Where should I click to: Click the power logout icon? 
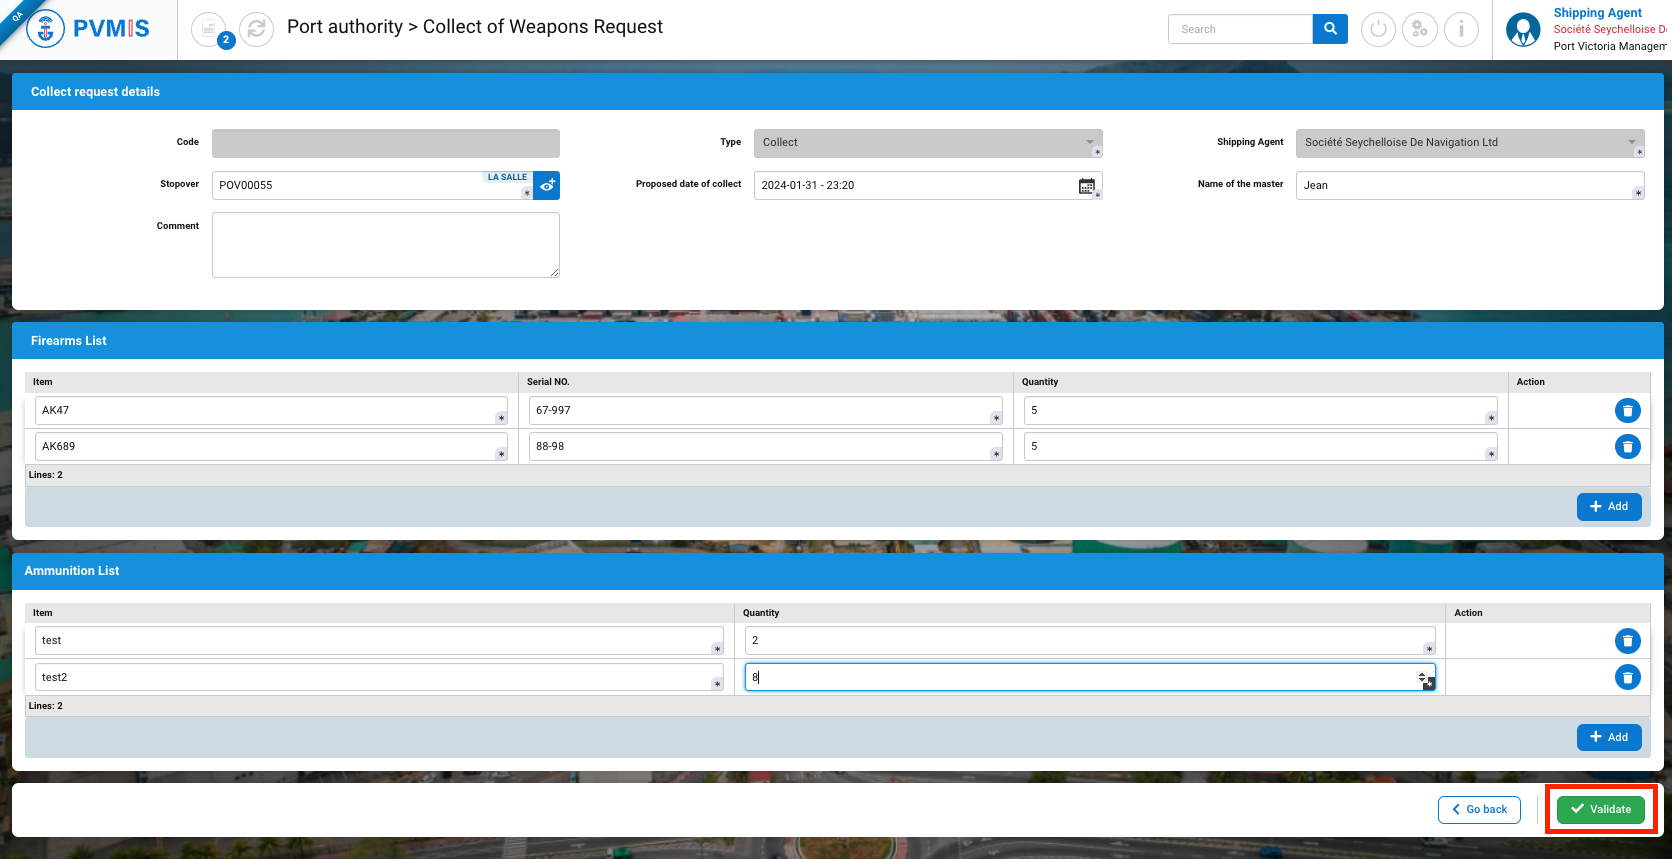pyautogui.click(x=1378, y=29)
